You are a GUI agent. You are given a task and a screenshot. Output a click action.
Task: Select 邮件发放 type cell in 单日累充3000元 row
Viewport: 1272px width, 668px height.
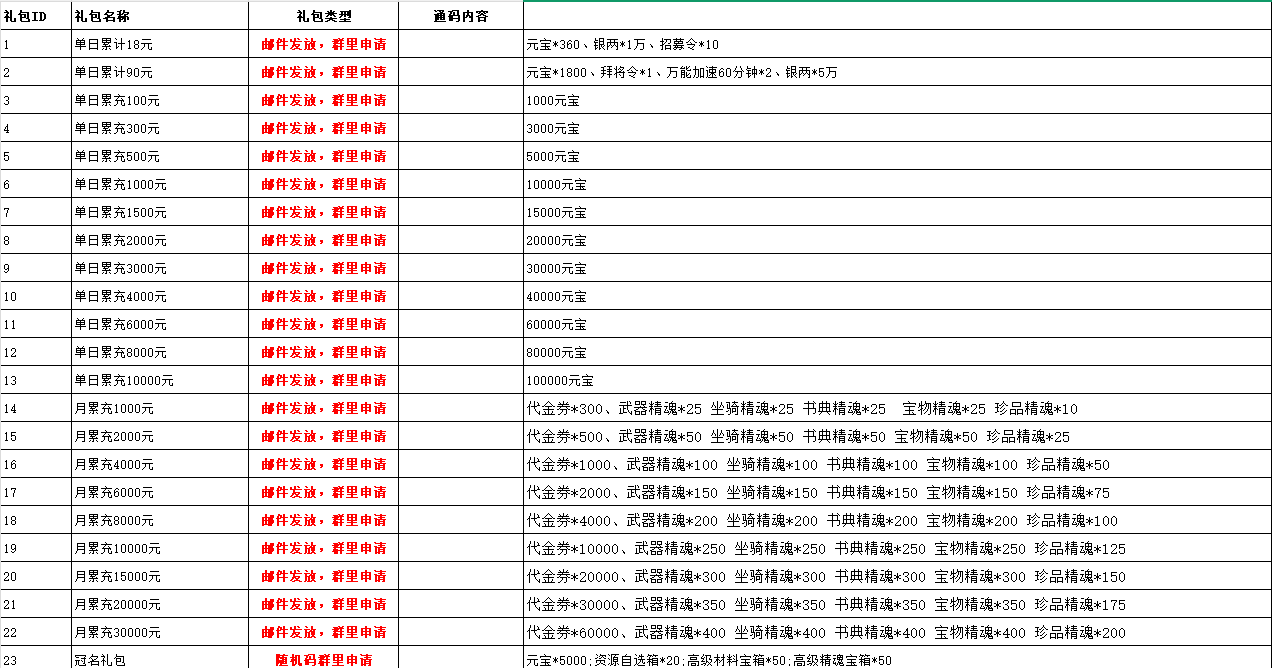click(324, 268)
